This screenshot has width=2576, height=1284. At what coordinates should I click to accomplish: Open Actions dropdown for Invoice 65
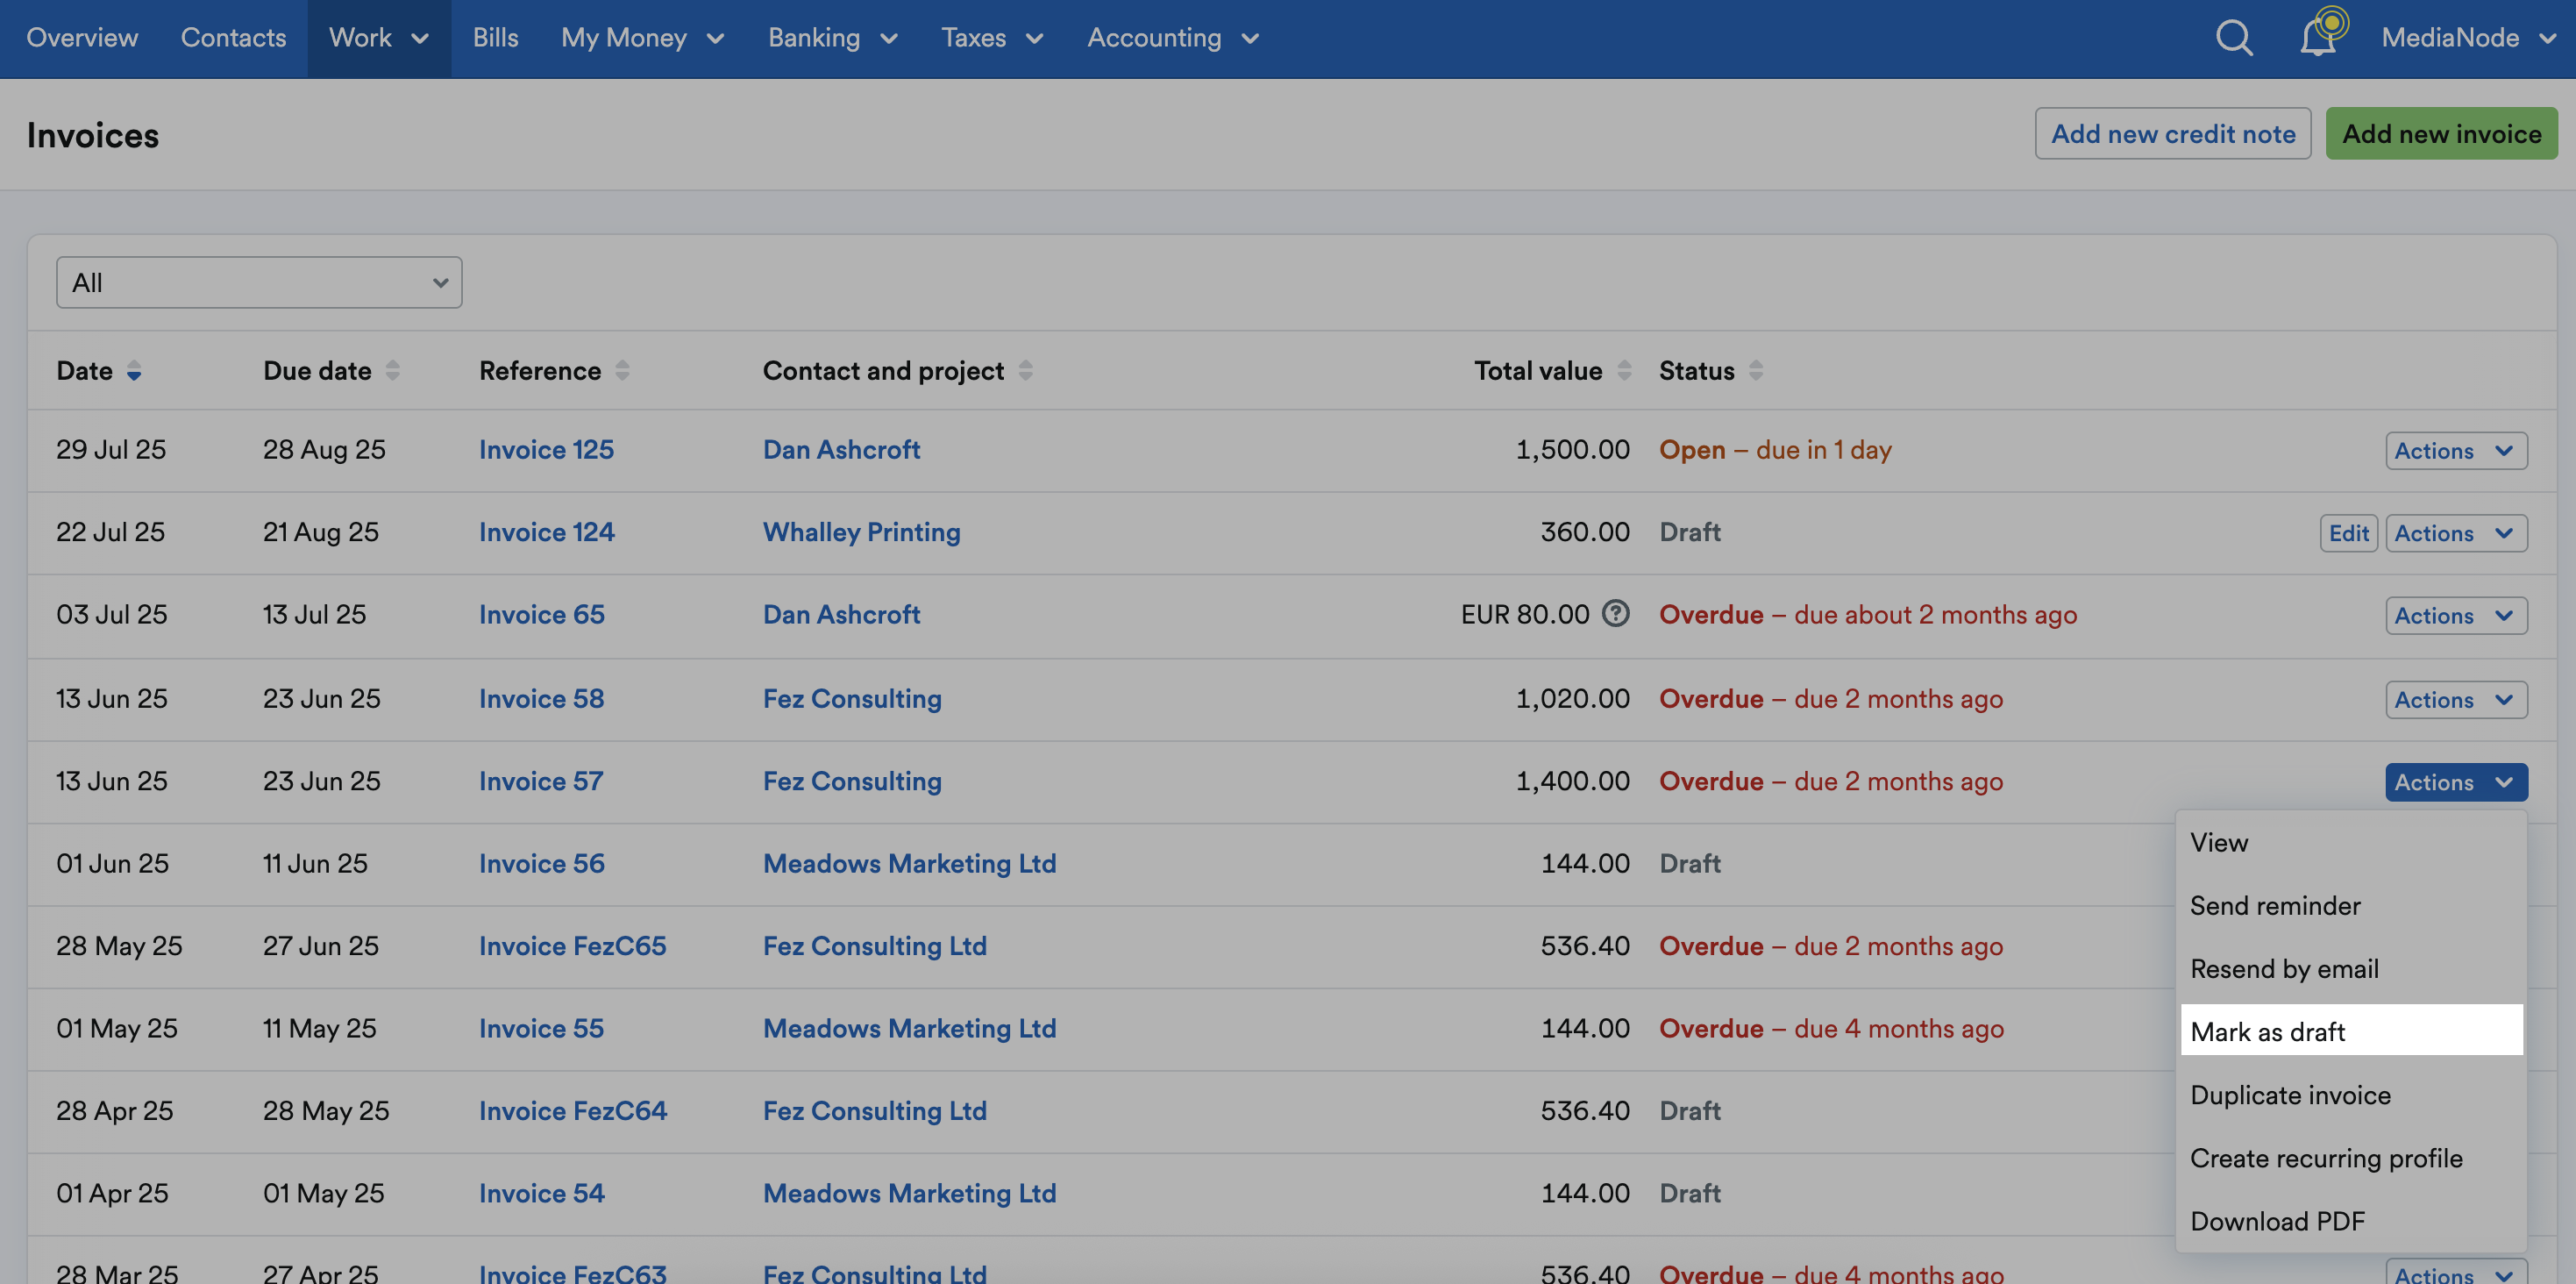click(x=2455, y=615)
